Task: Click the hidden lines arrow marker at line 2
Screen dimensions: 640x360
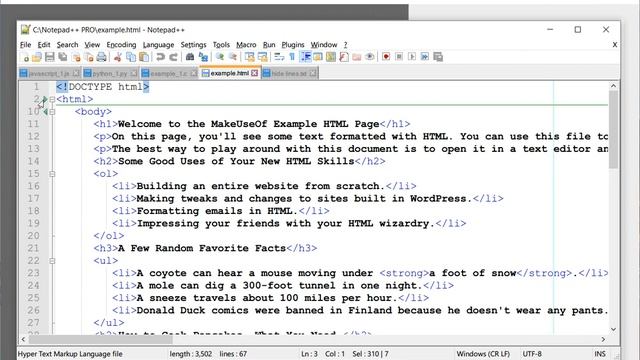Action: click(x=45, y=99)
